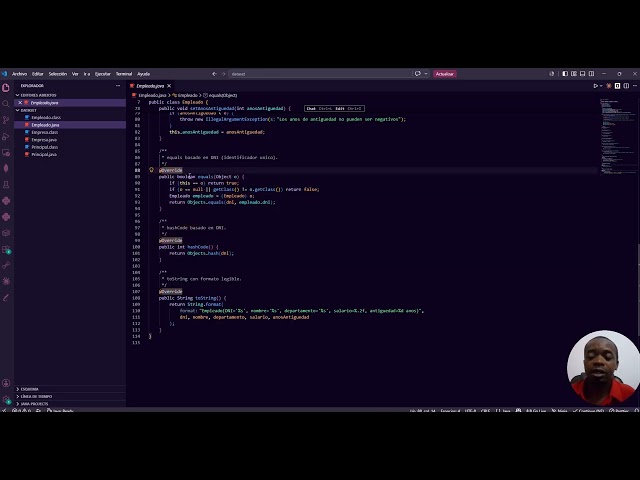
Task: Open the Ejecutar menu
Action: click(102, 74)
